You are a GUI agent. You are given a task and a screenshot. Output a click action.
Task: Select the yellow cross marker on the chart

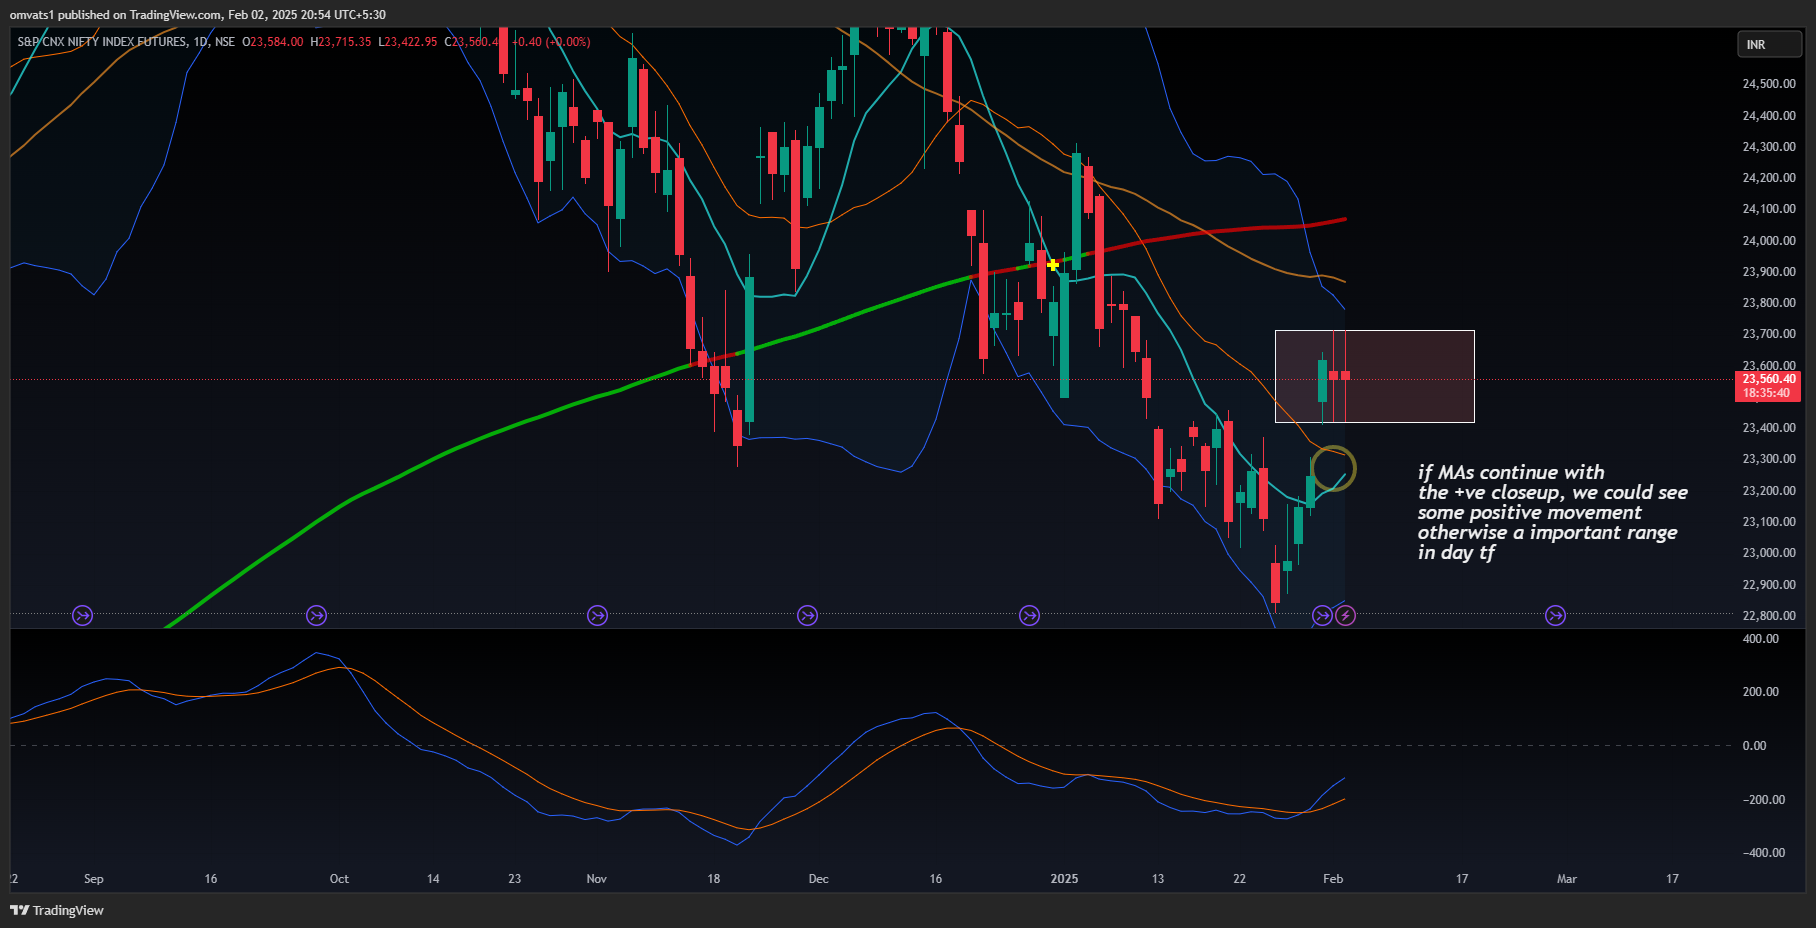1053,265
